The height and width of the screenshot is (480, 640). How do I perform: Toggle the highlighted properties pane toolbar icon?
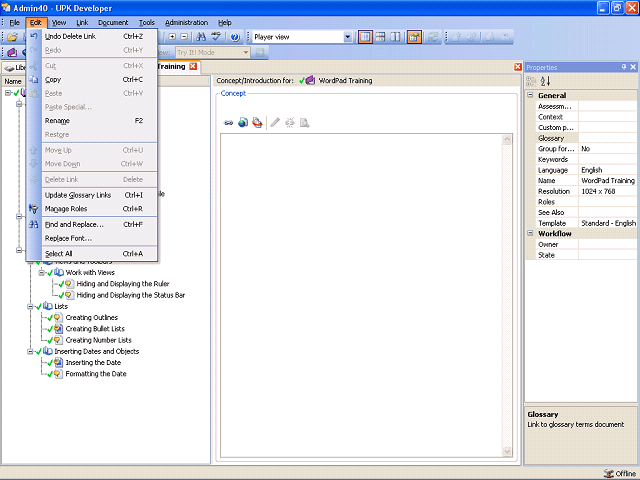(x=414, y=37)
